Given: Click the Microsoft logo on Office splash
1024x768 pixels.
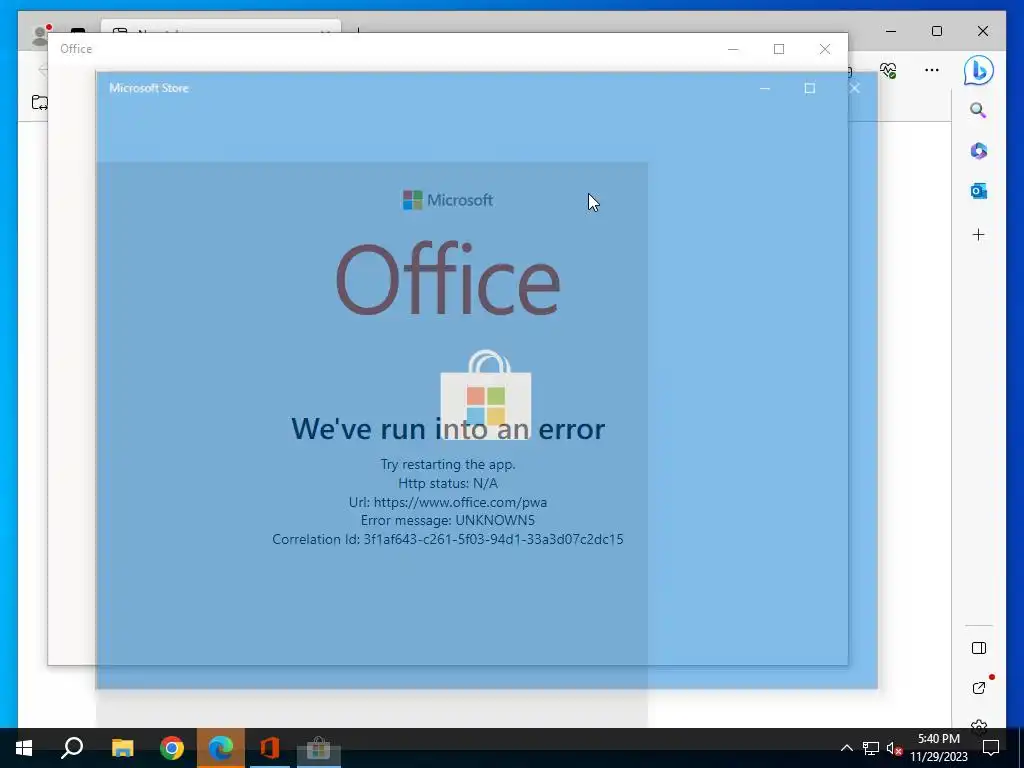Looking at the screenshot, I should click(448, 200).
